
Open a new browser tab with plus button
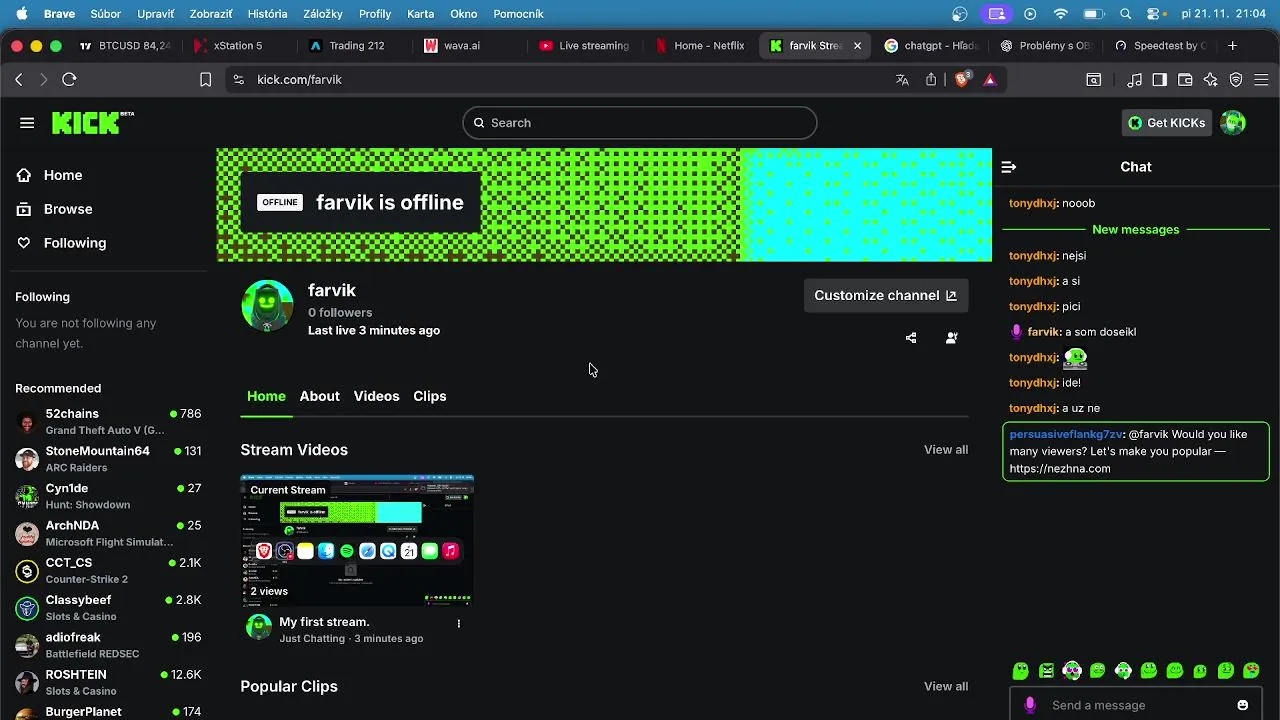(1233, 45)
